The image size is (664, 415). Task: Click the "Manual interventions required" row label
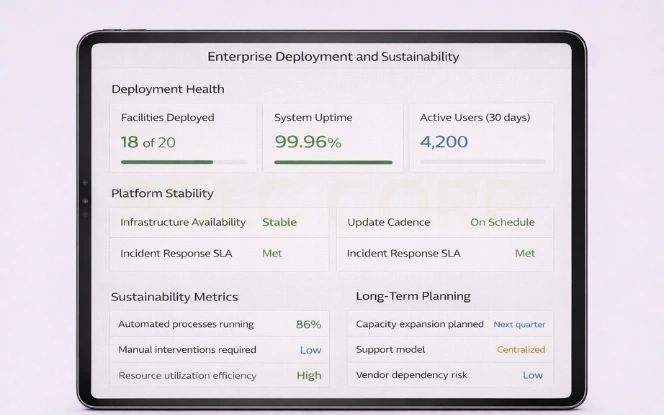(187, 350)
